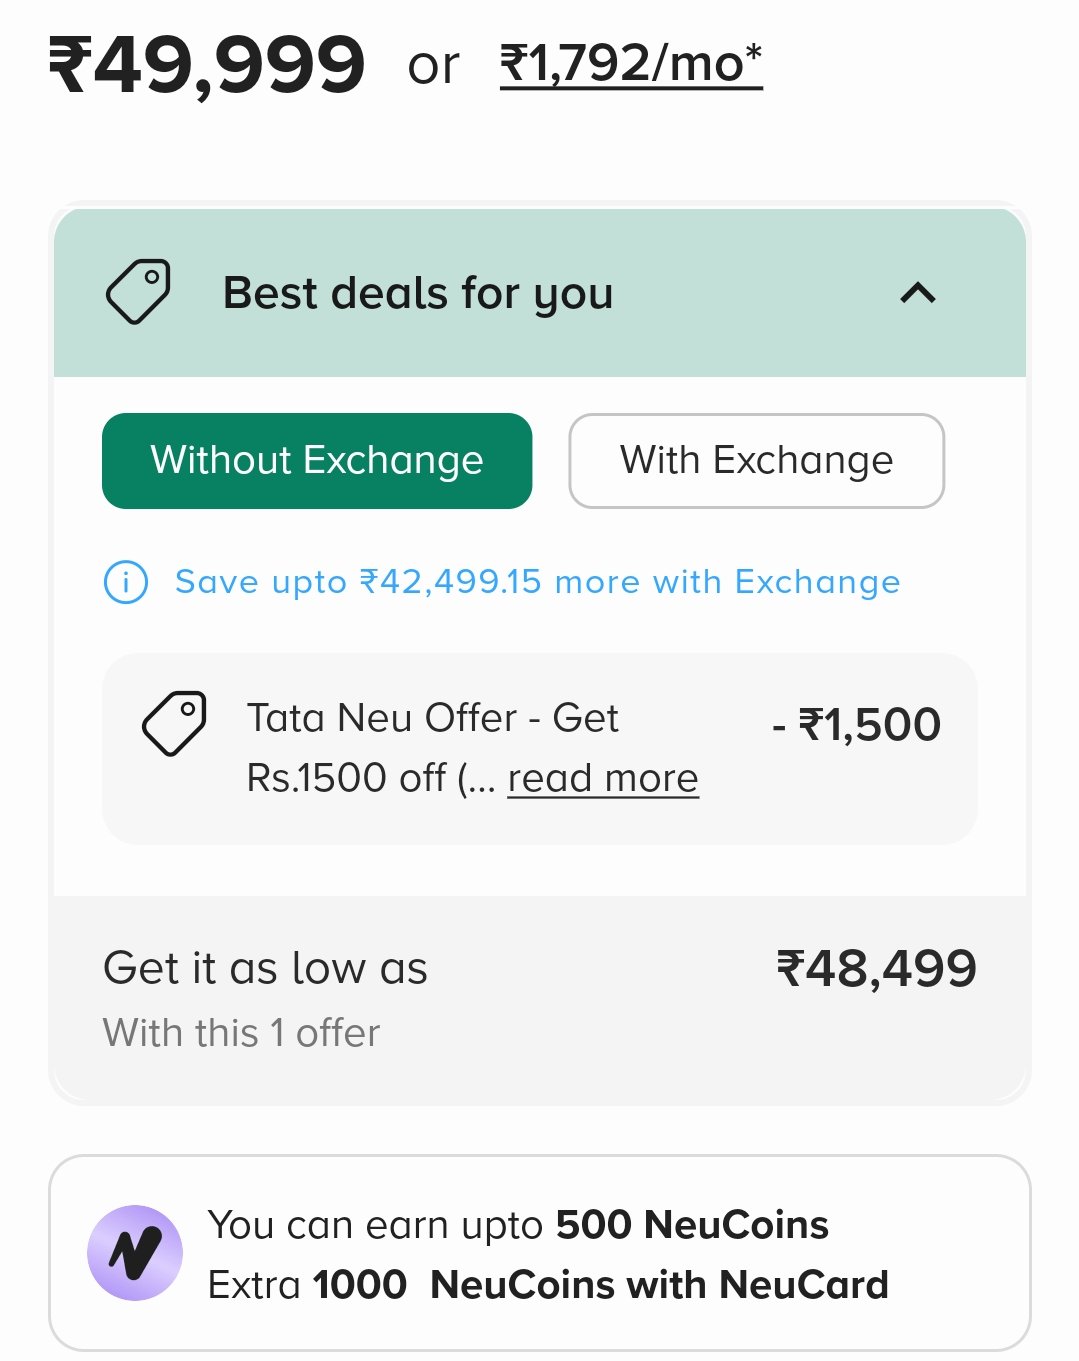1079x1361 pixels.
Task: Click With this 1 offer text
Action: tap(241, 1033)
